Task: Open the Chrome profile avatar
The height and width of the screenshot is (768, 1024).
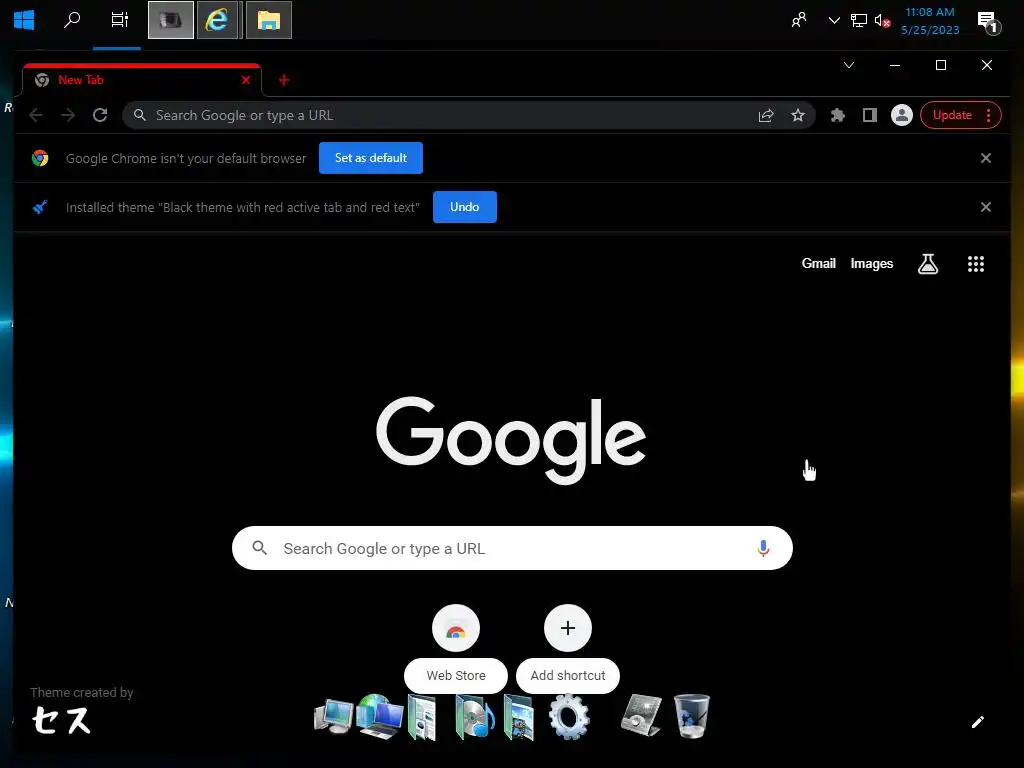Action: (x=902, y=116)
